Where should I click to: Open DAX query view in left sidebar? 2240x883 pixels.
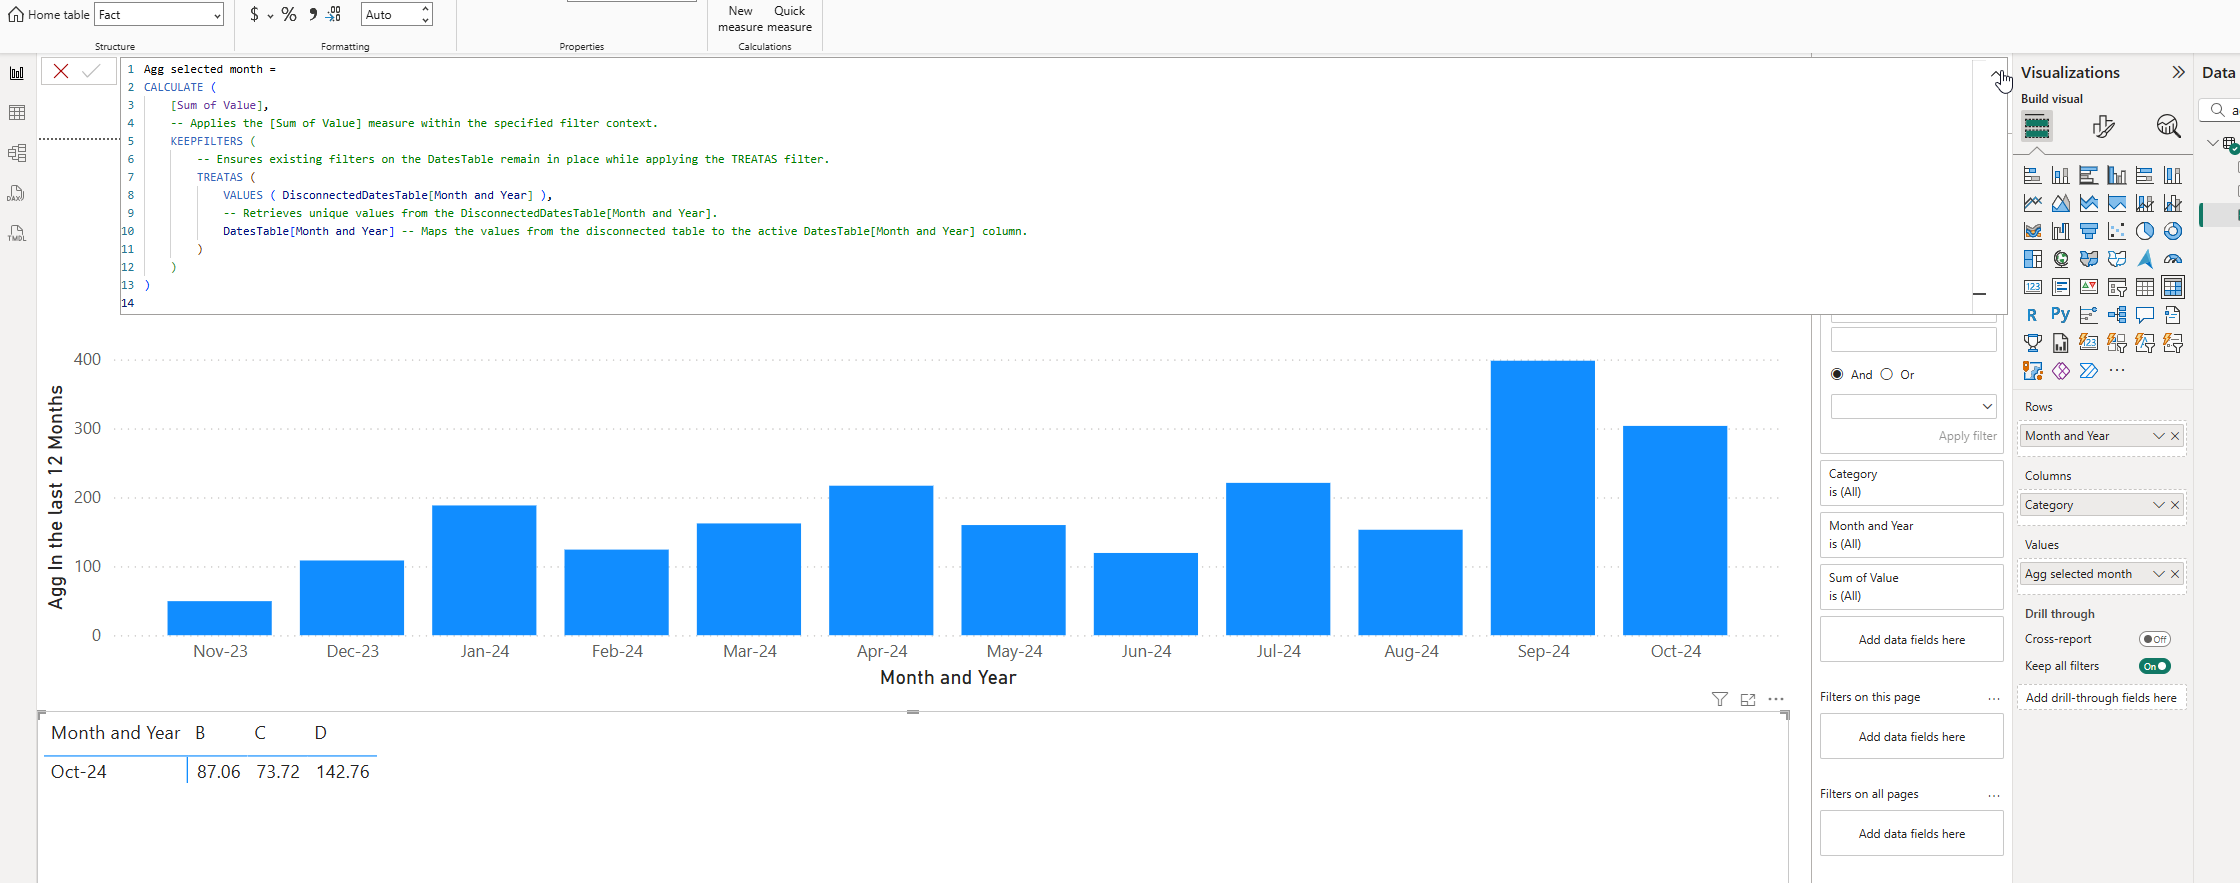pos(17,193)
